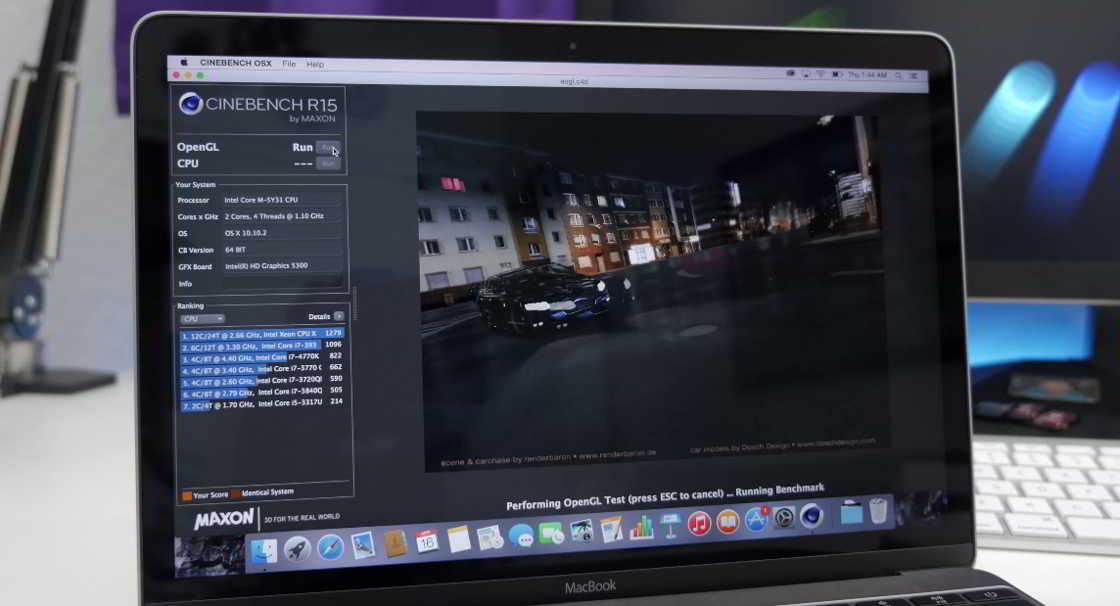The width and height of the screenshot is (1120, 606).
Task: Click the Info field under Your System
Action: (283, 283)
